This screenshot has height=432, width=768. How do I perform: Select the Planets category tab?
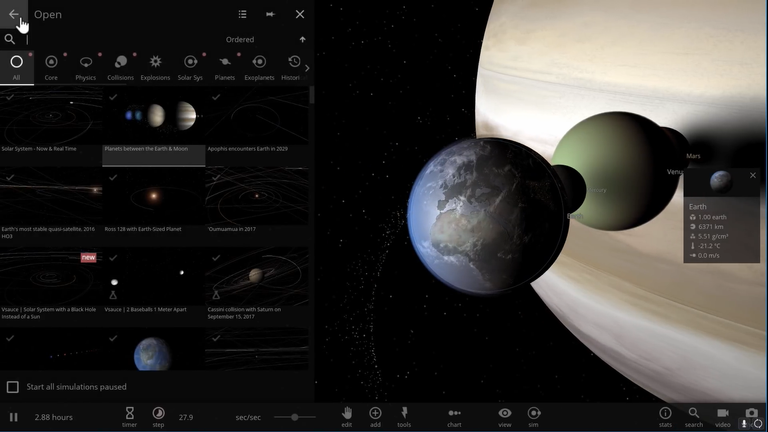pos(225,67)
